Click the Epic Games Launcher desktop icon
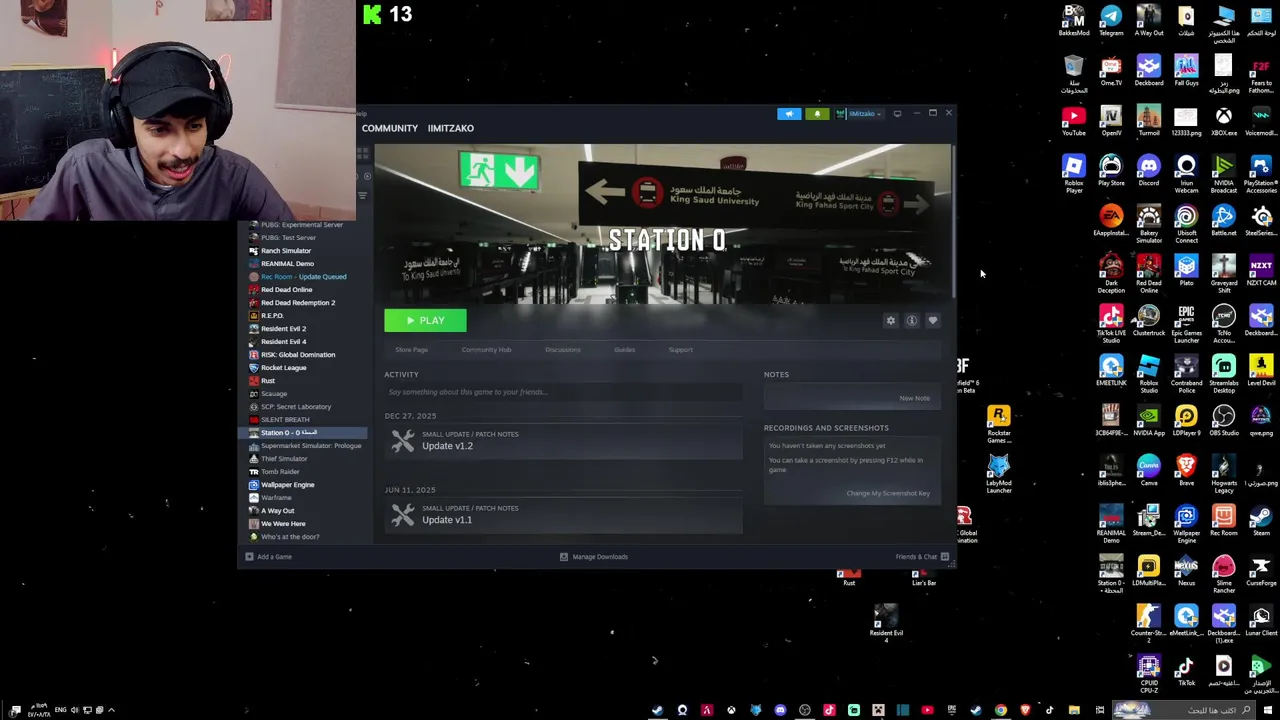Image resolution: width=1280 pixels, height=720 pixels. [x=1186, y=323]
